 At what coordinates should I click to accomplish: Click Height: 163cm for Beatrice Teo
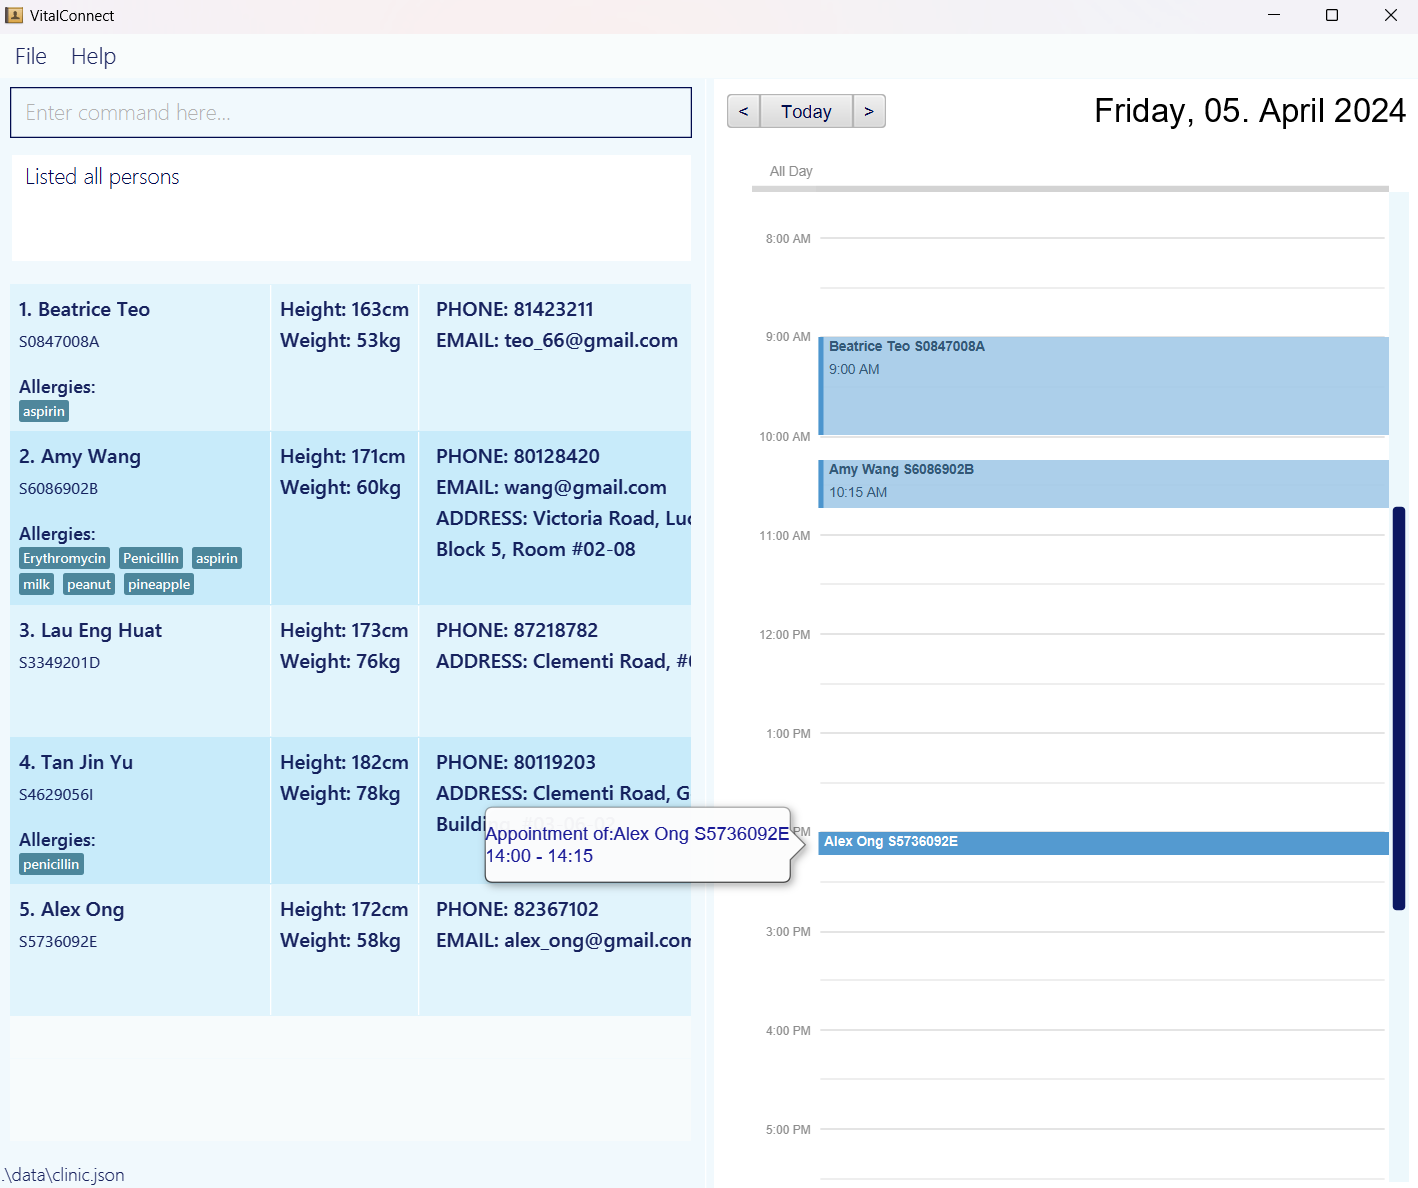(344, 309)
